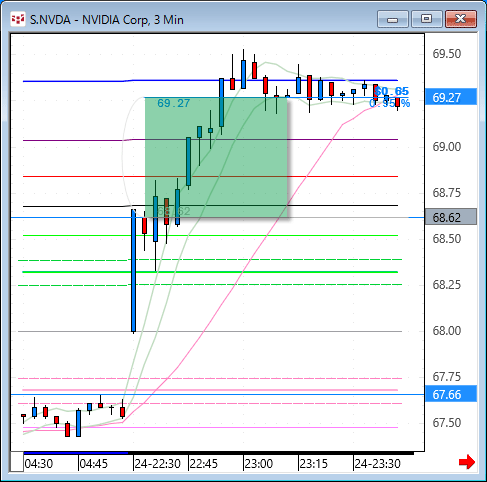Screen dimensions: 487x482
Task: Click the 67.50 price scale label
Action: [447, 422]
